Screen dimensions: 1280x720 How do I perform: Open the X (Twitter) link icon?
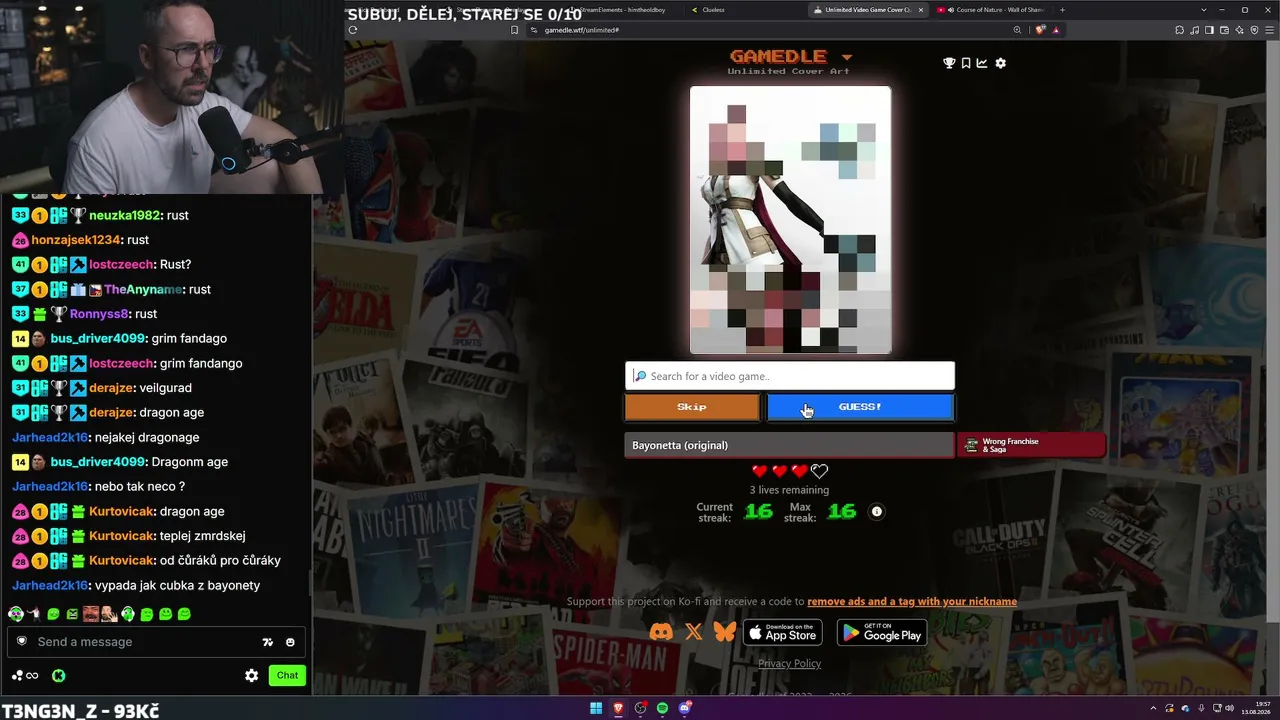tap(694, 632)
